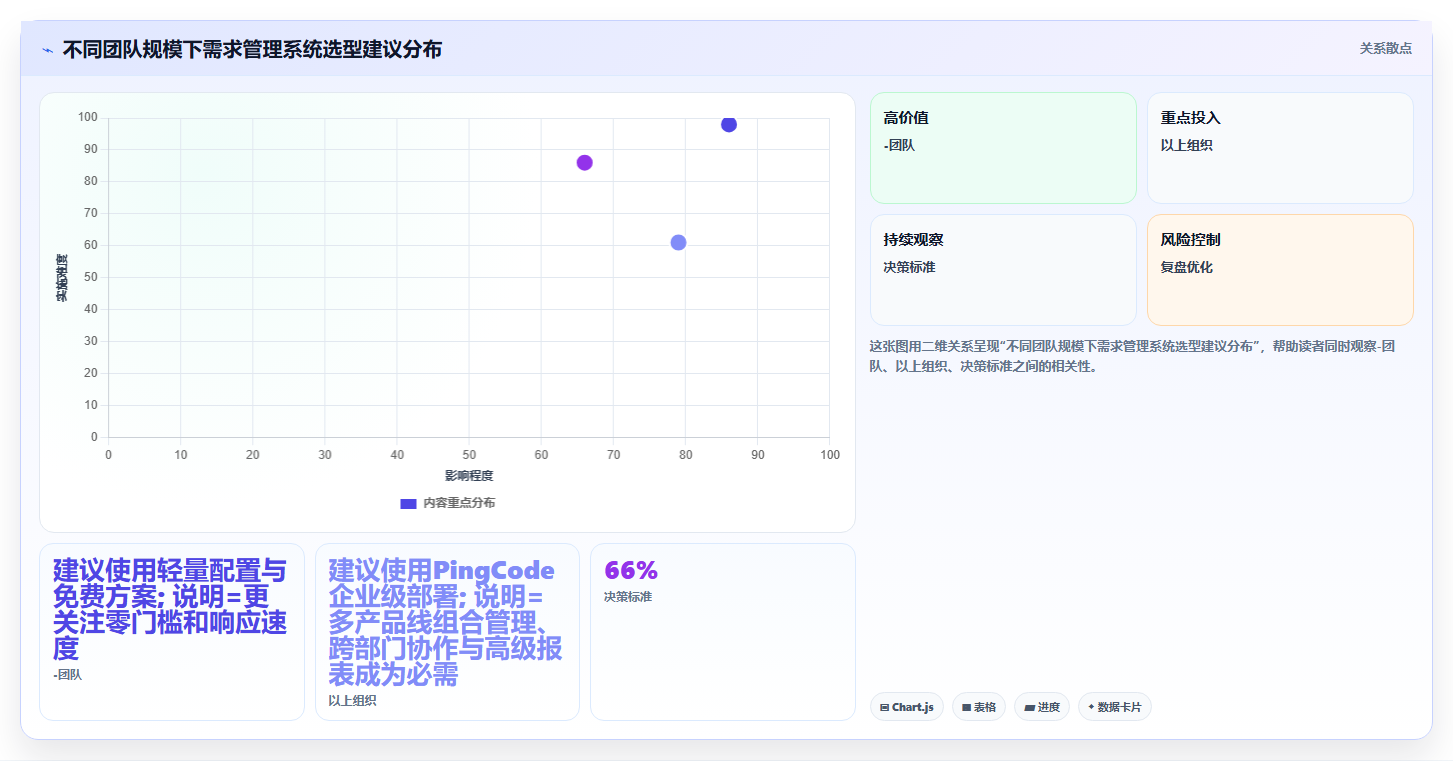1453x761 pixels.
Task: Open the 风险控制 card
Action: [1280, 270]
